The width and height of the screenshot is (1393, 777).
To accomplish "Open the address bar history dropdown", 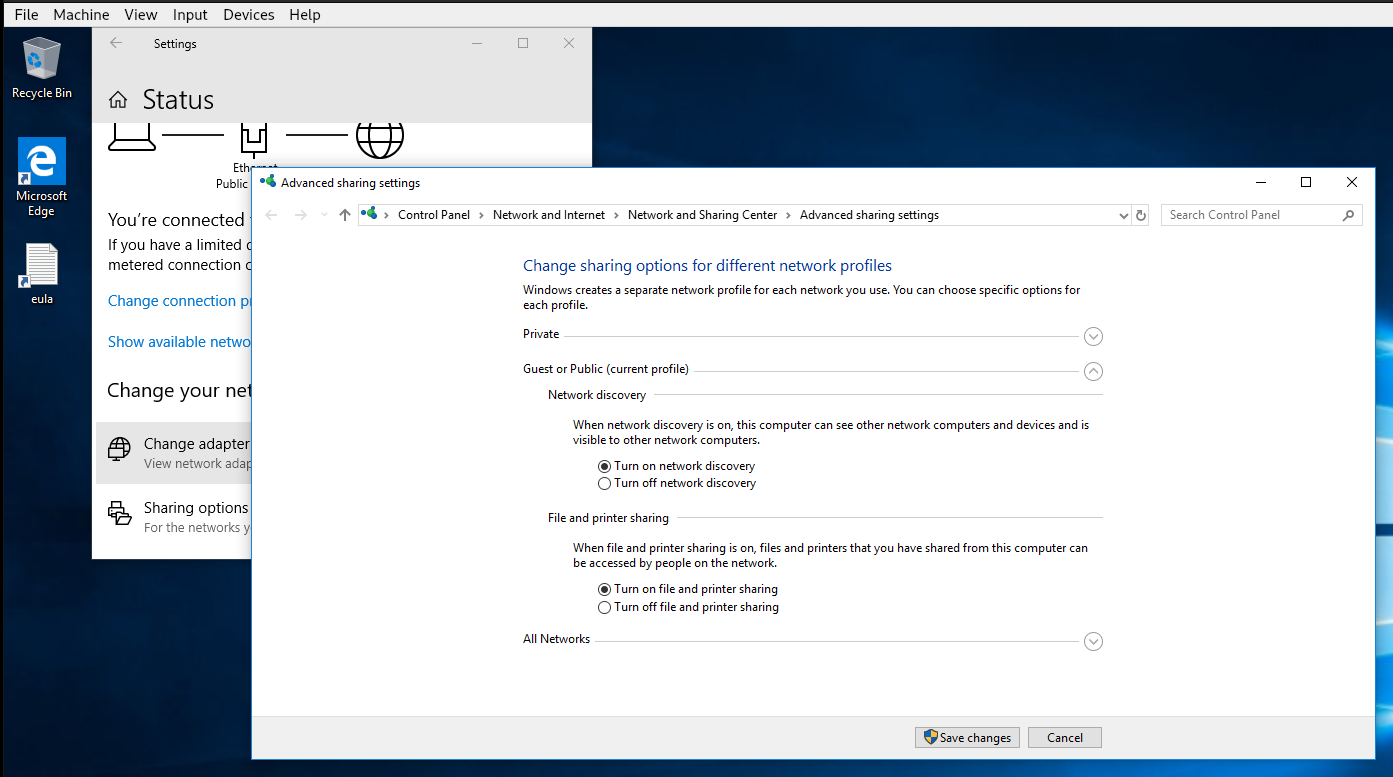I will tap(1123, 215).
